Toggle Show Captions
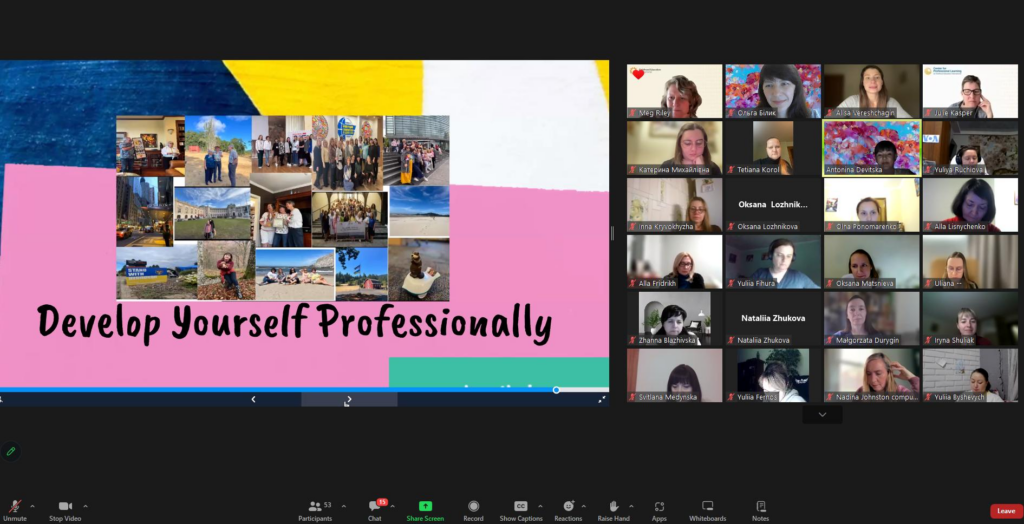 click(520, 506)
